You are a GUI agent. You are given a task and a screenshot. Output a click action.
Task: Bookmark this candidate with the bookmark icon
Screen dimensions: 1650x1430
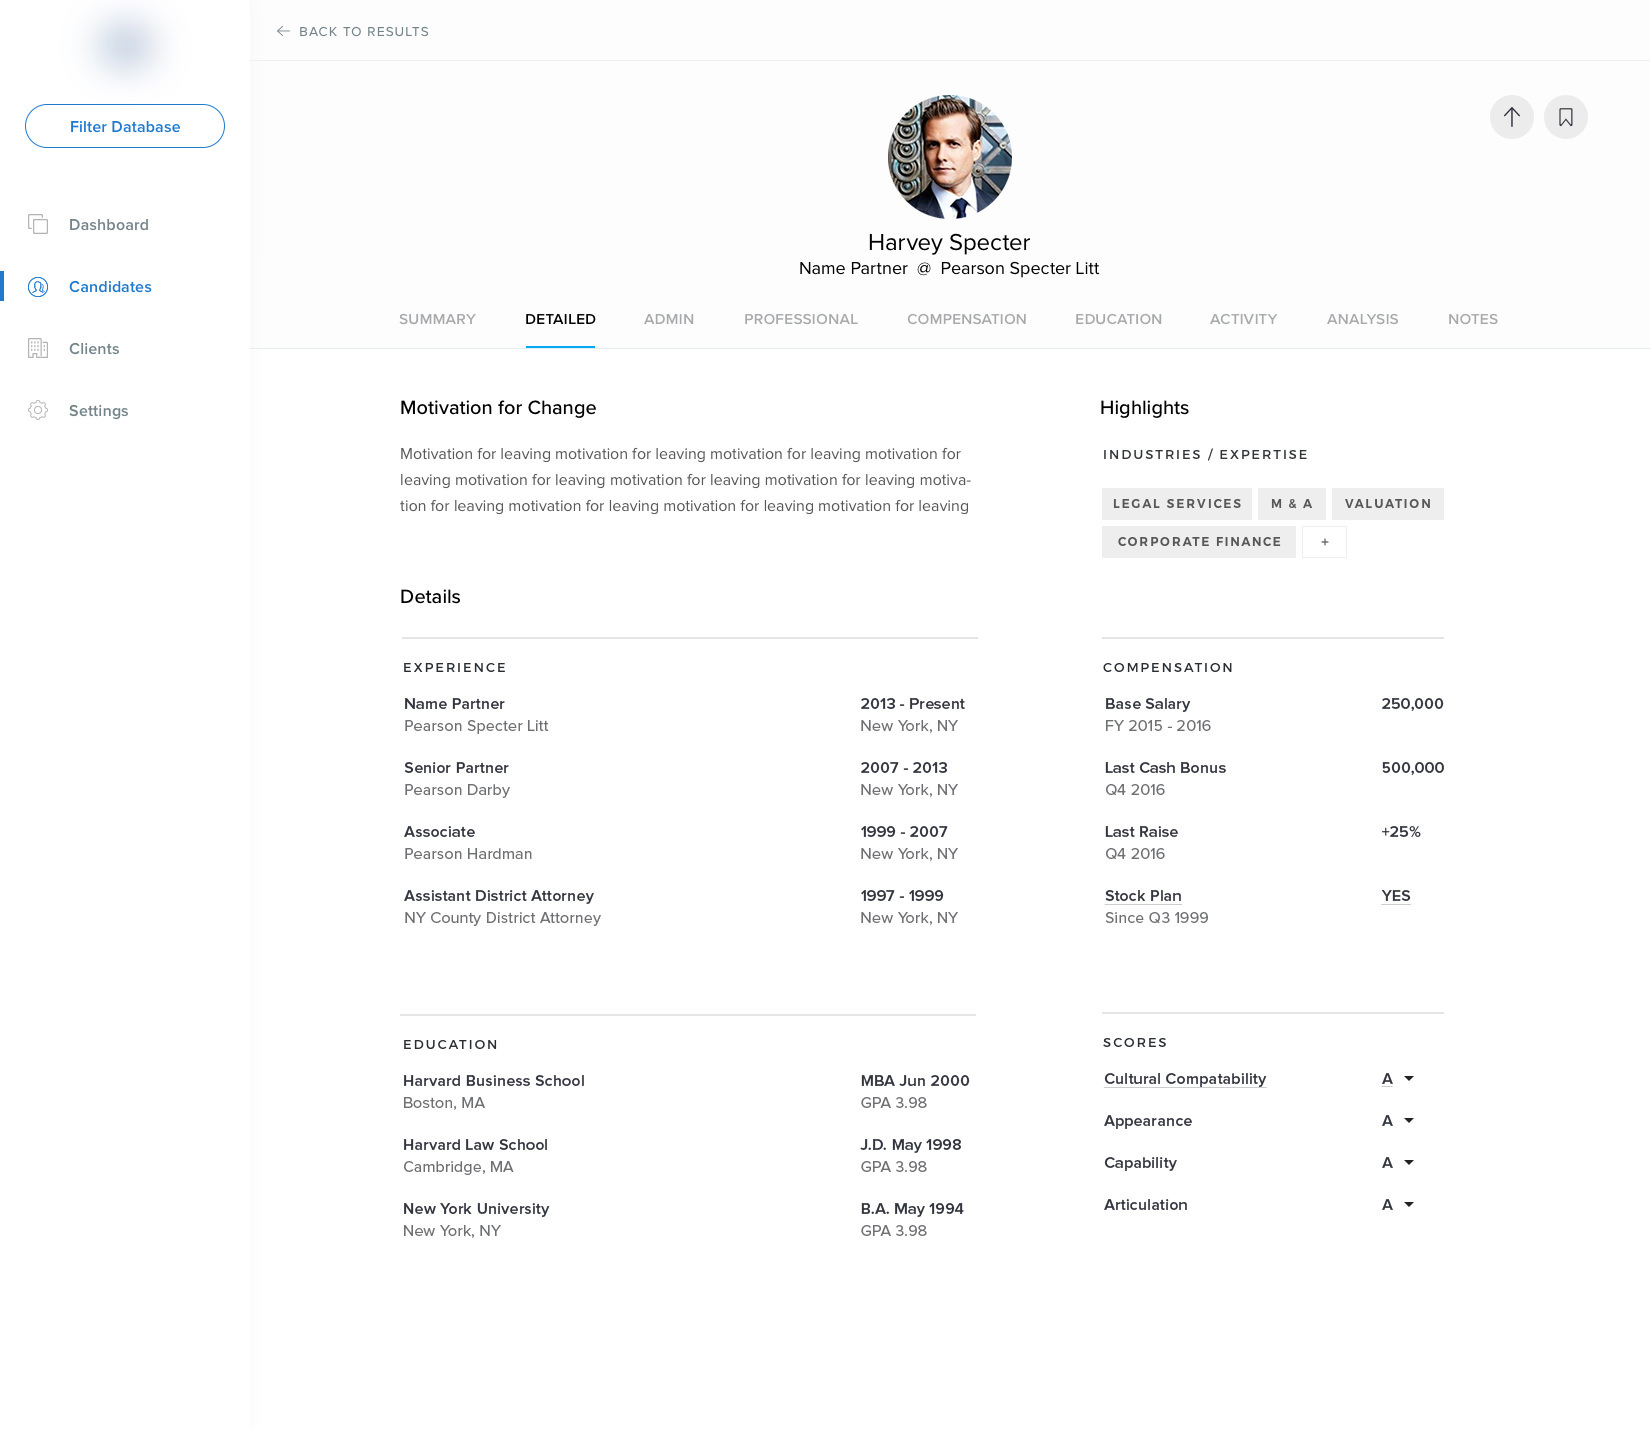(1565, 117)
